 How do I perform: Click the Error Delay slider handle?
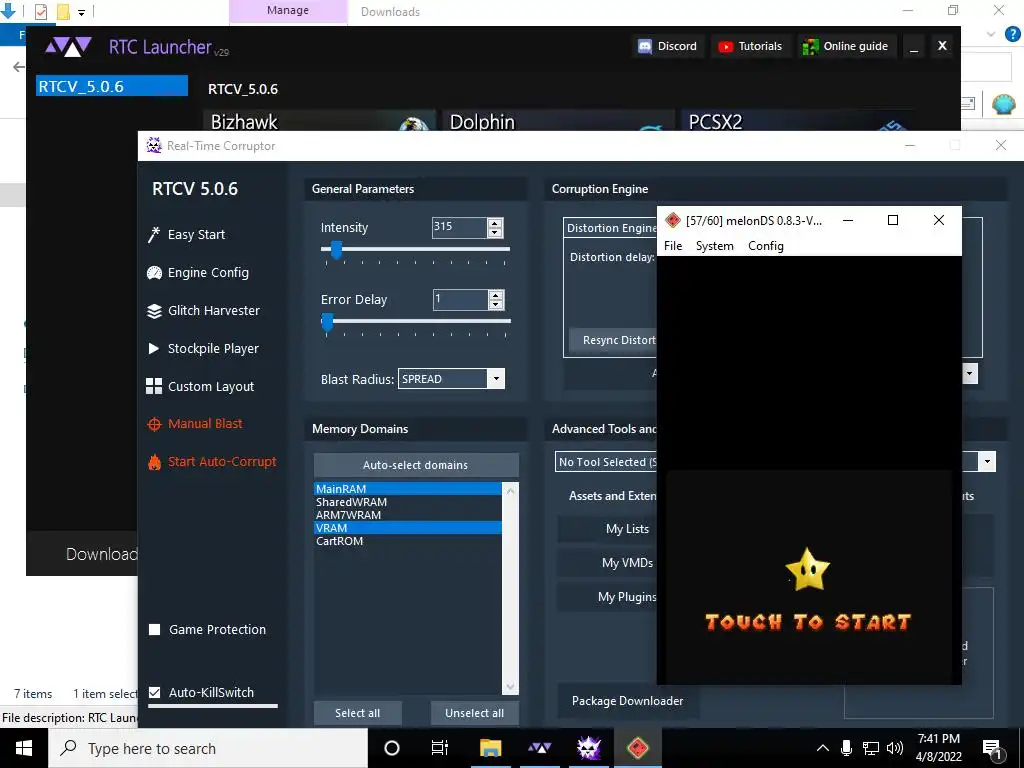tap(327, 322)
